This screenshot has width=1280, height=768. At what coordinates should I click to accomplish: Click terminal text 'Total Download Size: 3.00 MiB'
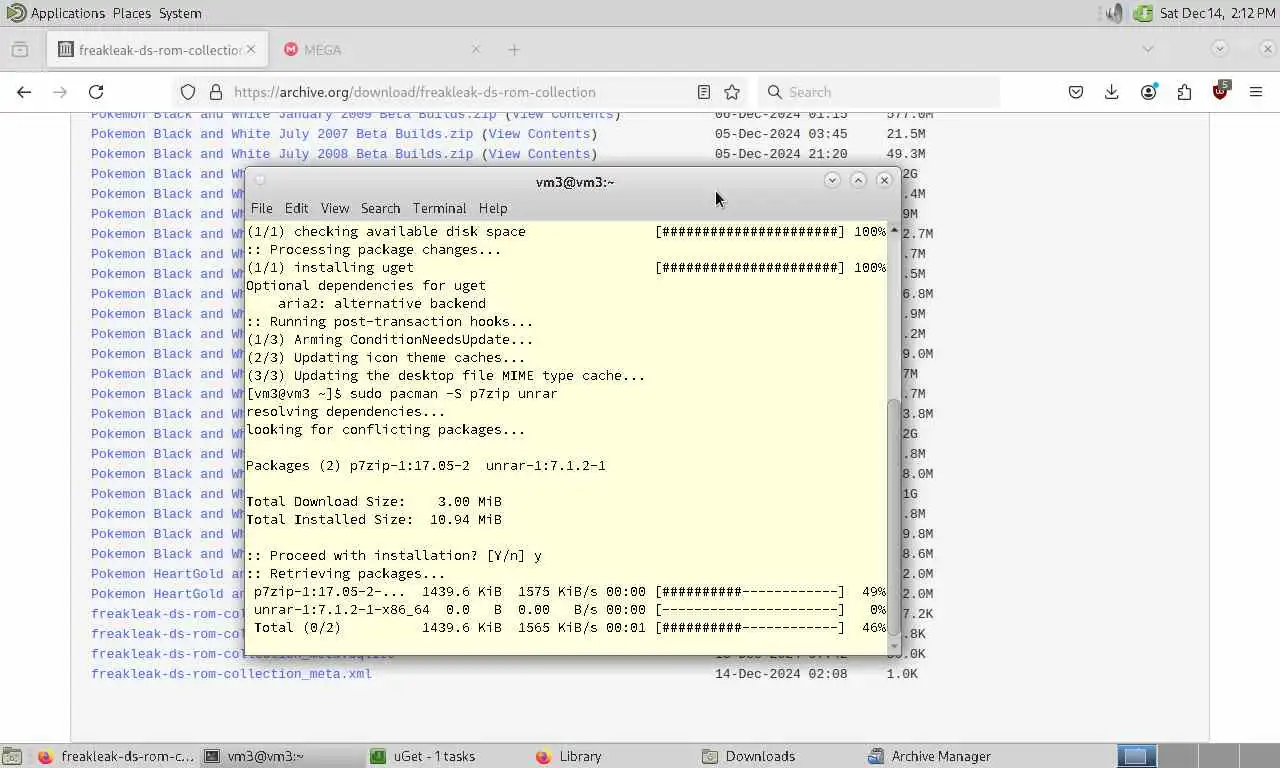(374, 502)
